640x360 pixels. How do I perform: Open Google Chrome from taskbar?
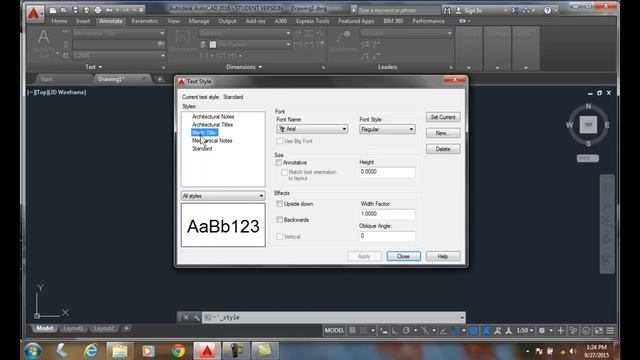[178, 351]
